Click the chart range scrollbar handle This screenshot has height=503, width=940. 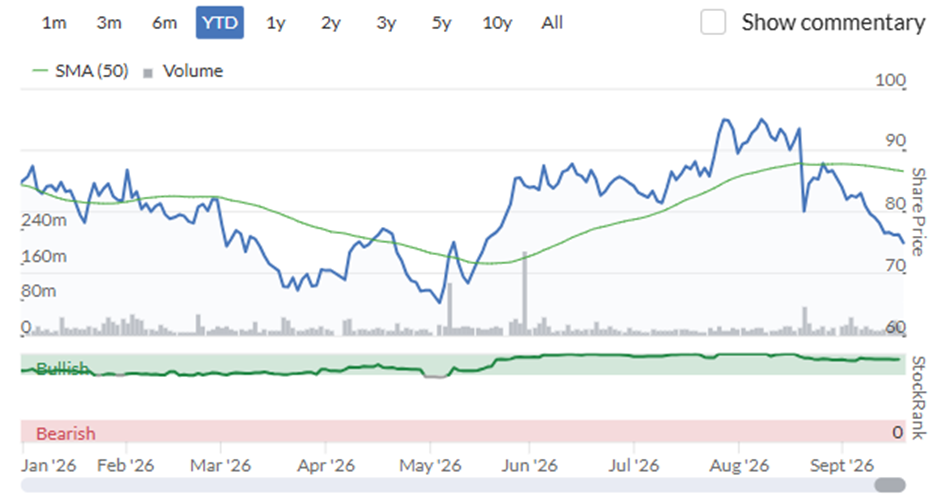(890, 484)
